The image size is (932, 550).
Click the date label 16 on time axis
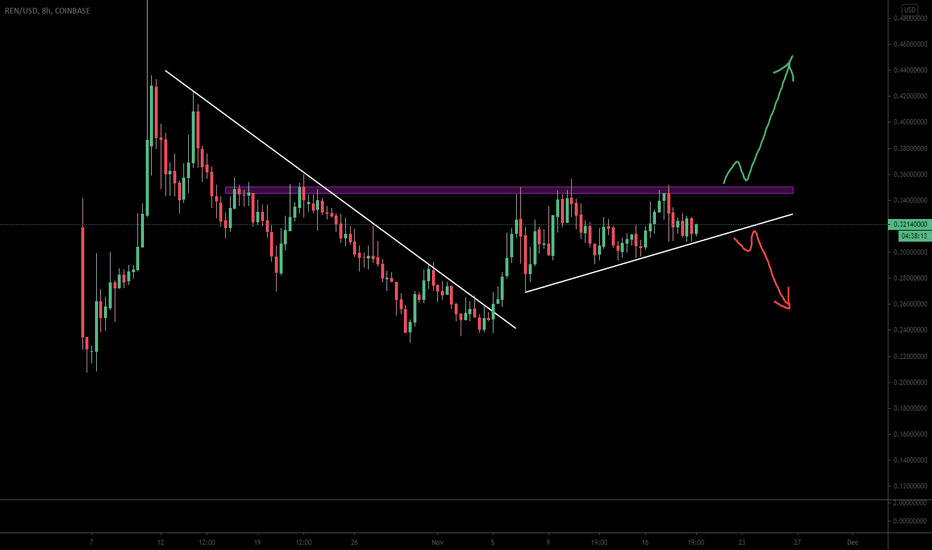645,542
